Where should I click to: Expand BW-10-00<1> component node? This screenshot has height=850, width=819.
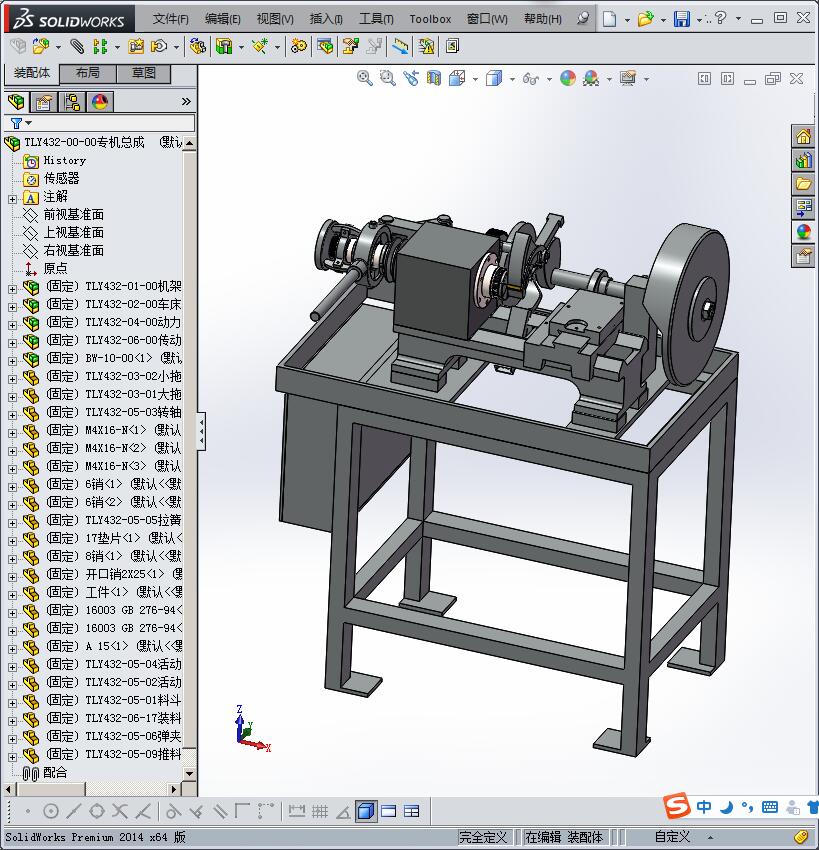(12, 361)
